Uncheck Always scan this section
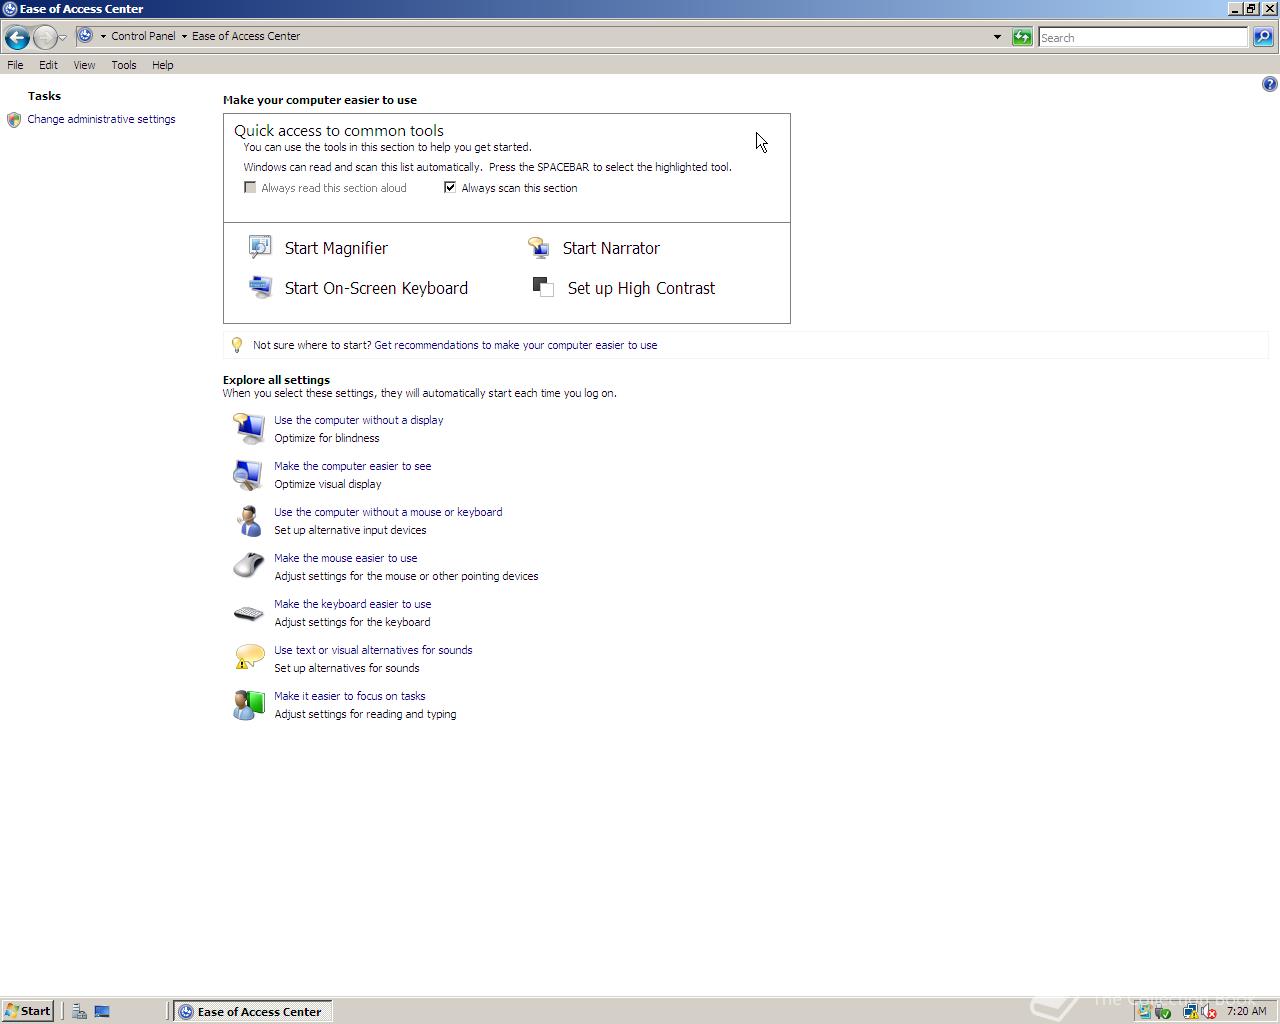Viewport: 1280px width, 1024px height. coord(450,187)
